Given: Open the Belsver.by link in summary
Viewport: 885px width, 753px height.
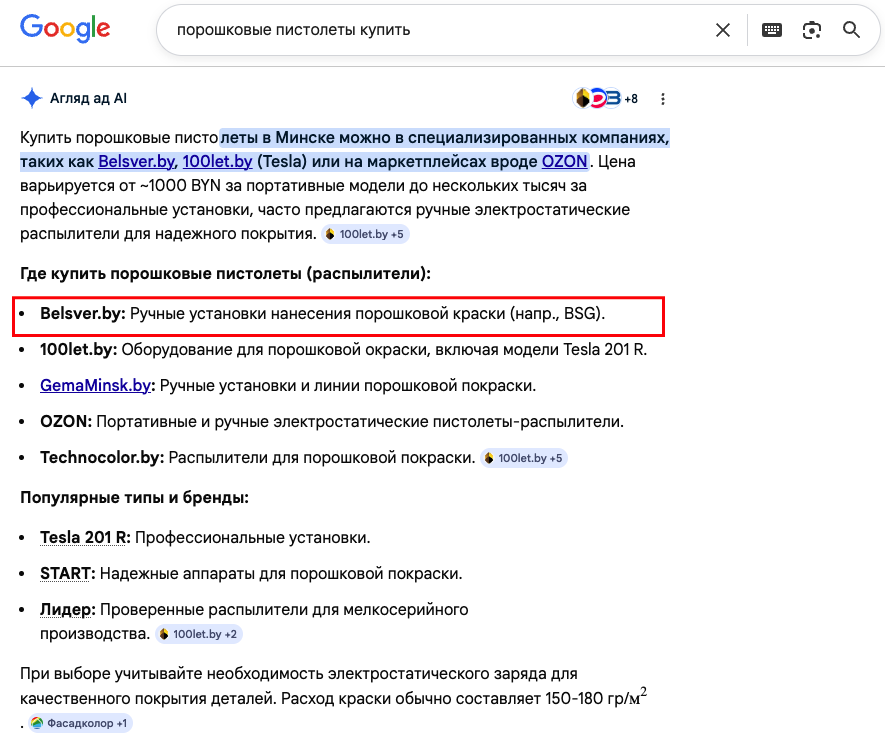Looking at the screenshot, I should point(137,160).
